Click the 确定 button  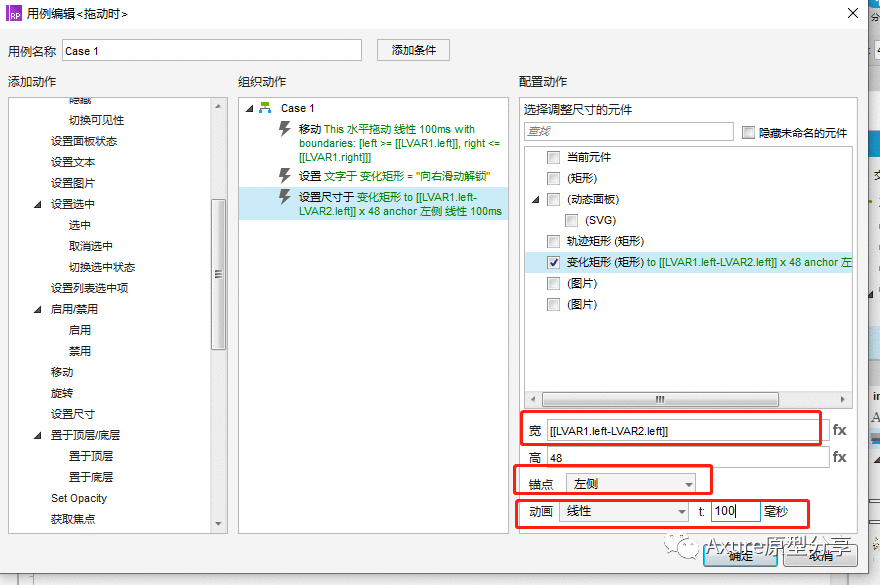tap(740, 556)
